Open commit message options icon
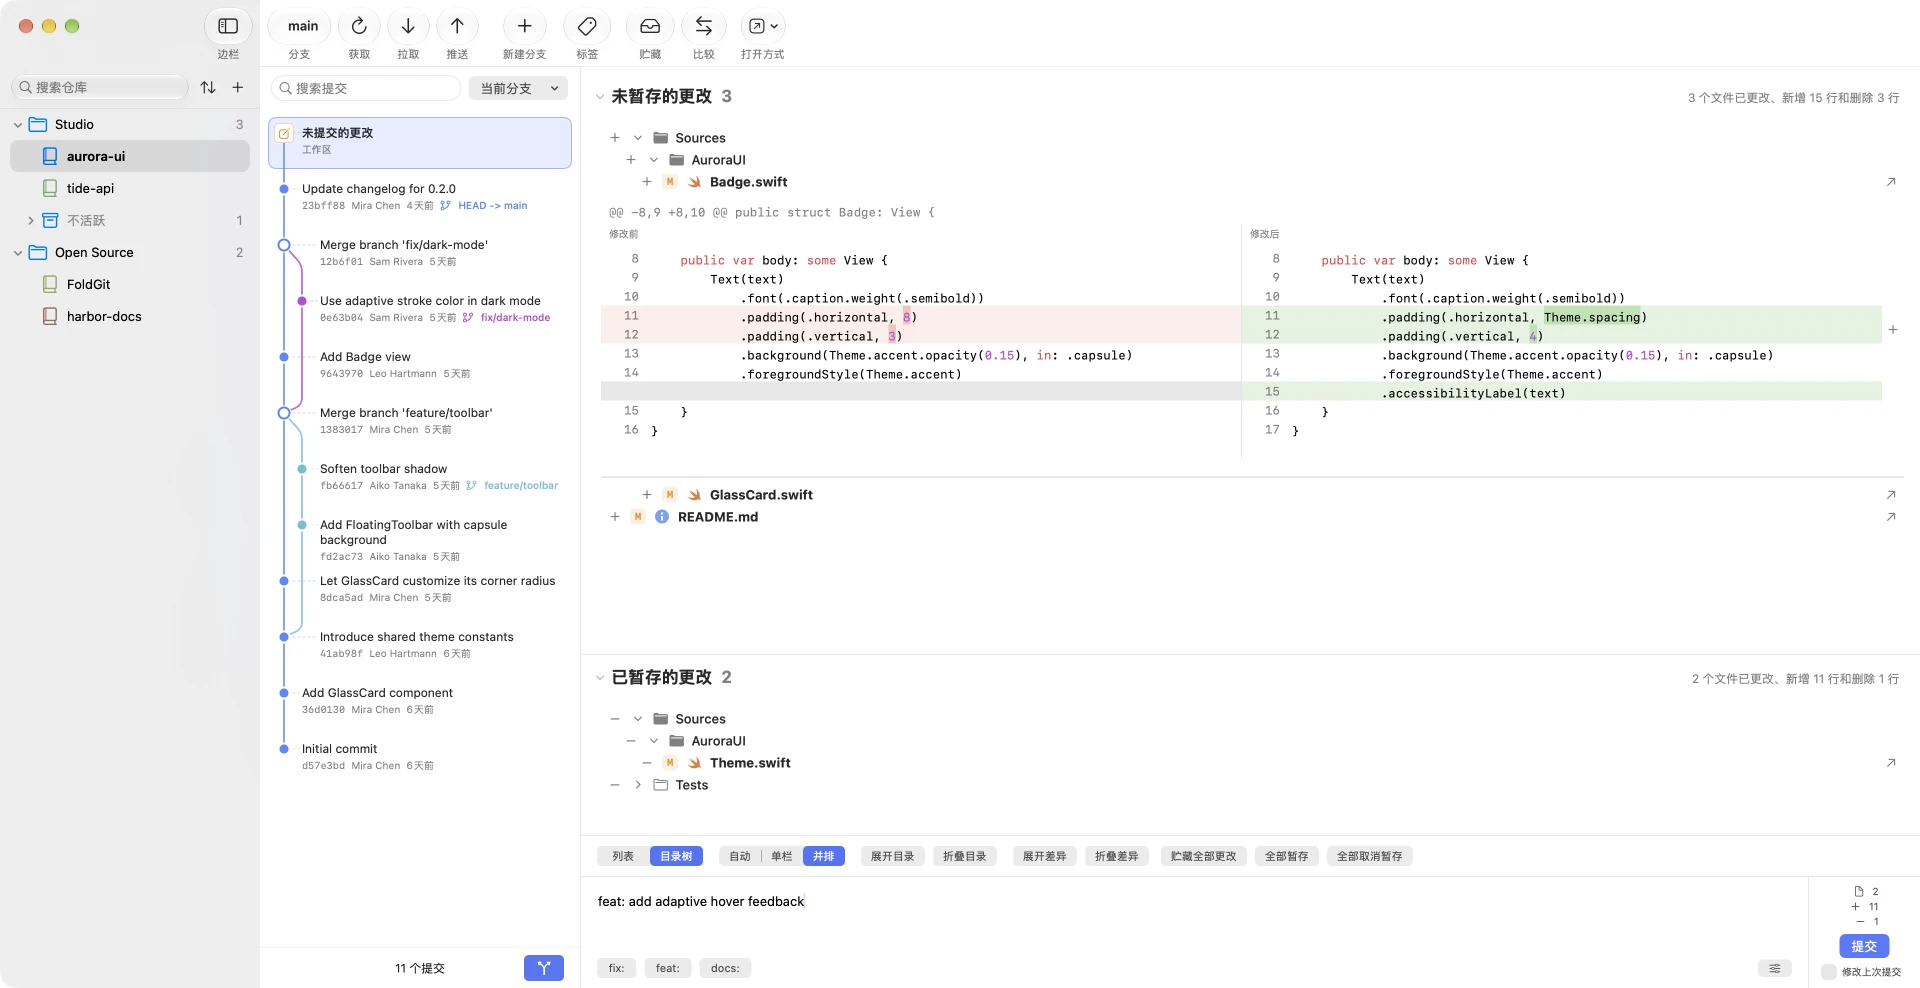 point(1775,968)
